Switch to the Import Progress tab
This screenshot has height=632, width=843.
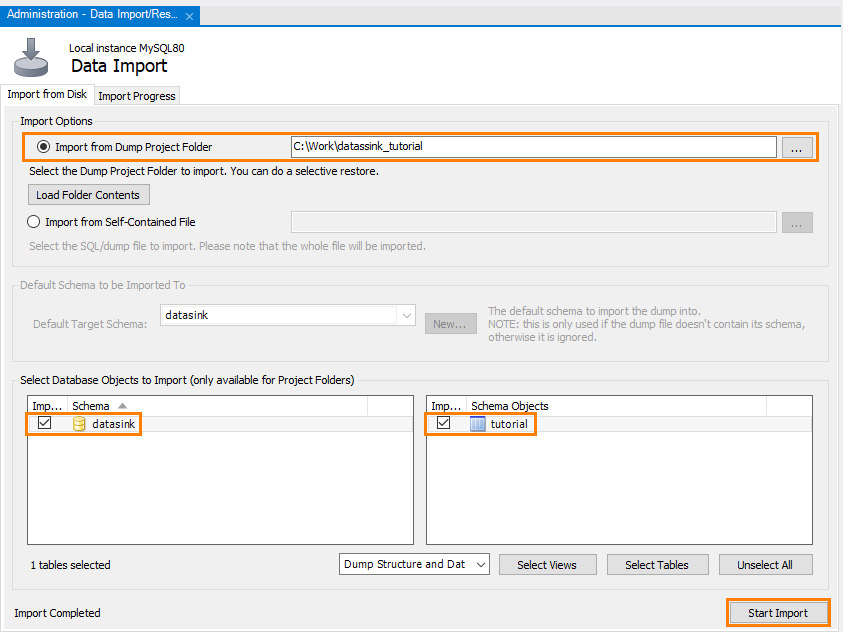point(136,96)
